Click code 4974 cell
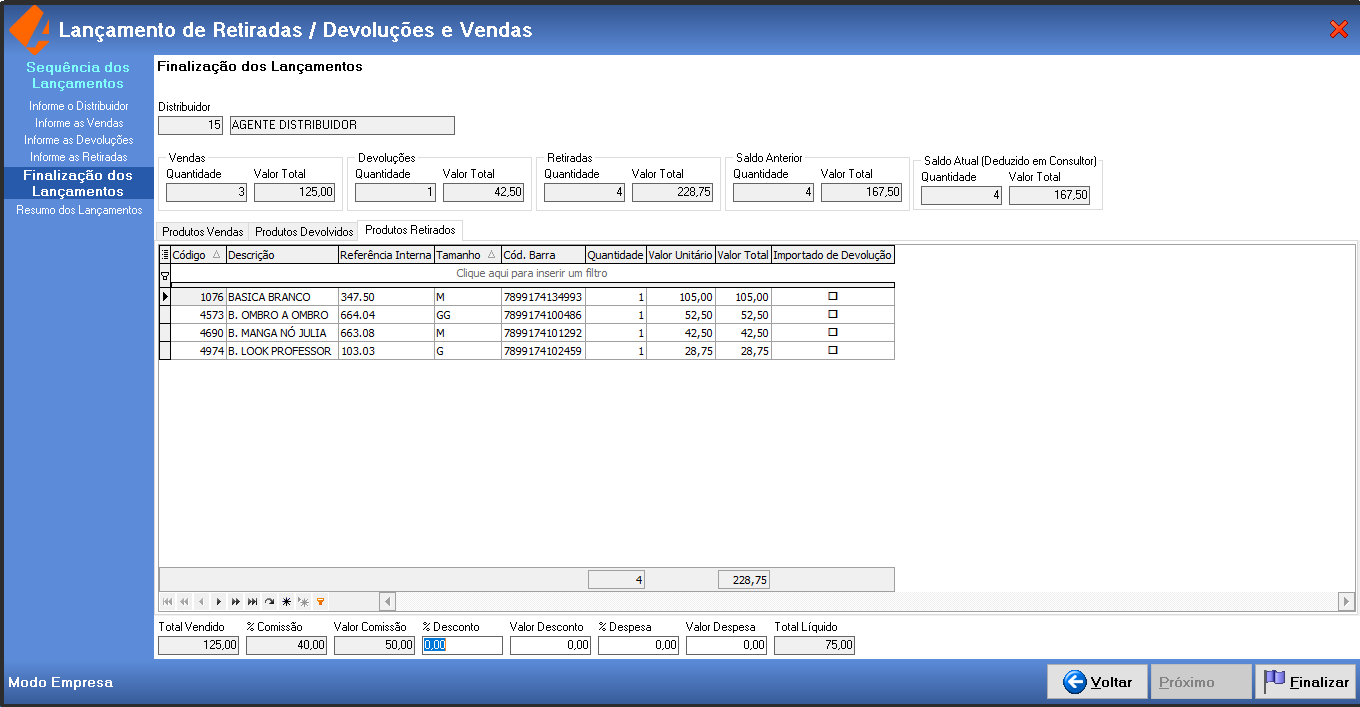Viewport: 1360px width, 707px height. 198,351
